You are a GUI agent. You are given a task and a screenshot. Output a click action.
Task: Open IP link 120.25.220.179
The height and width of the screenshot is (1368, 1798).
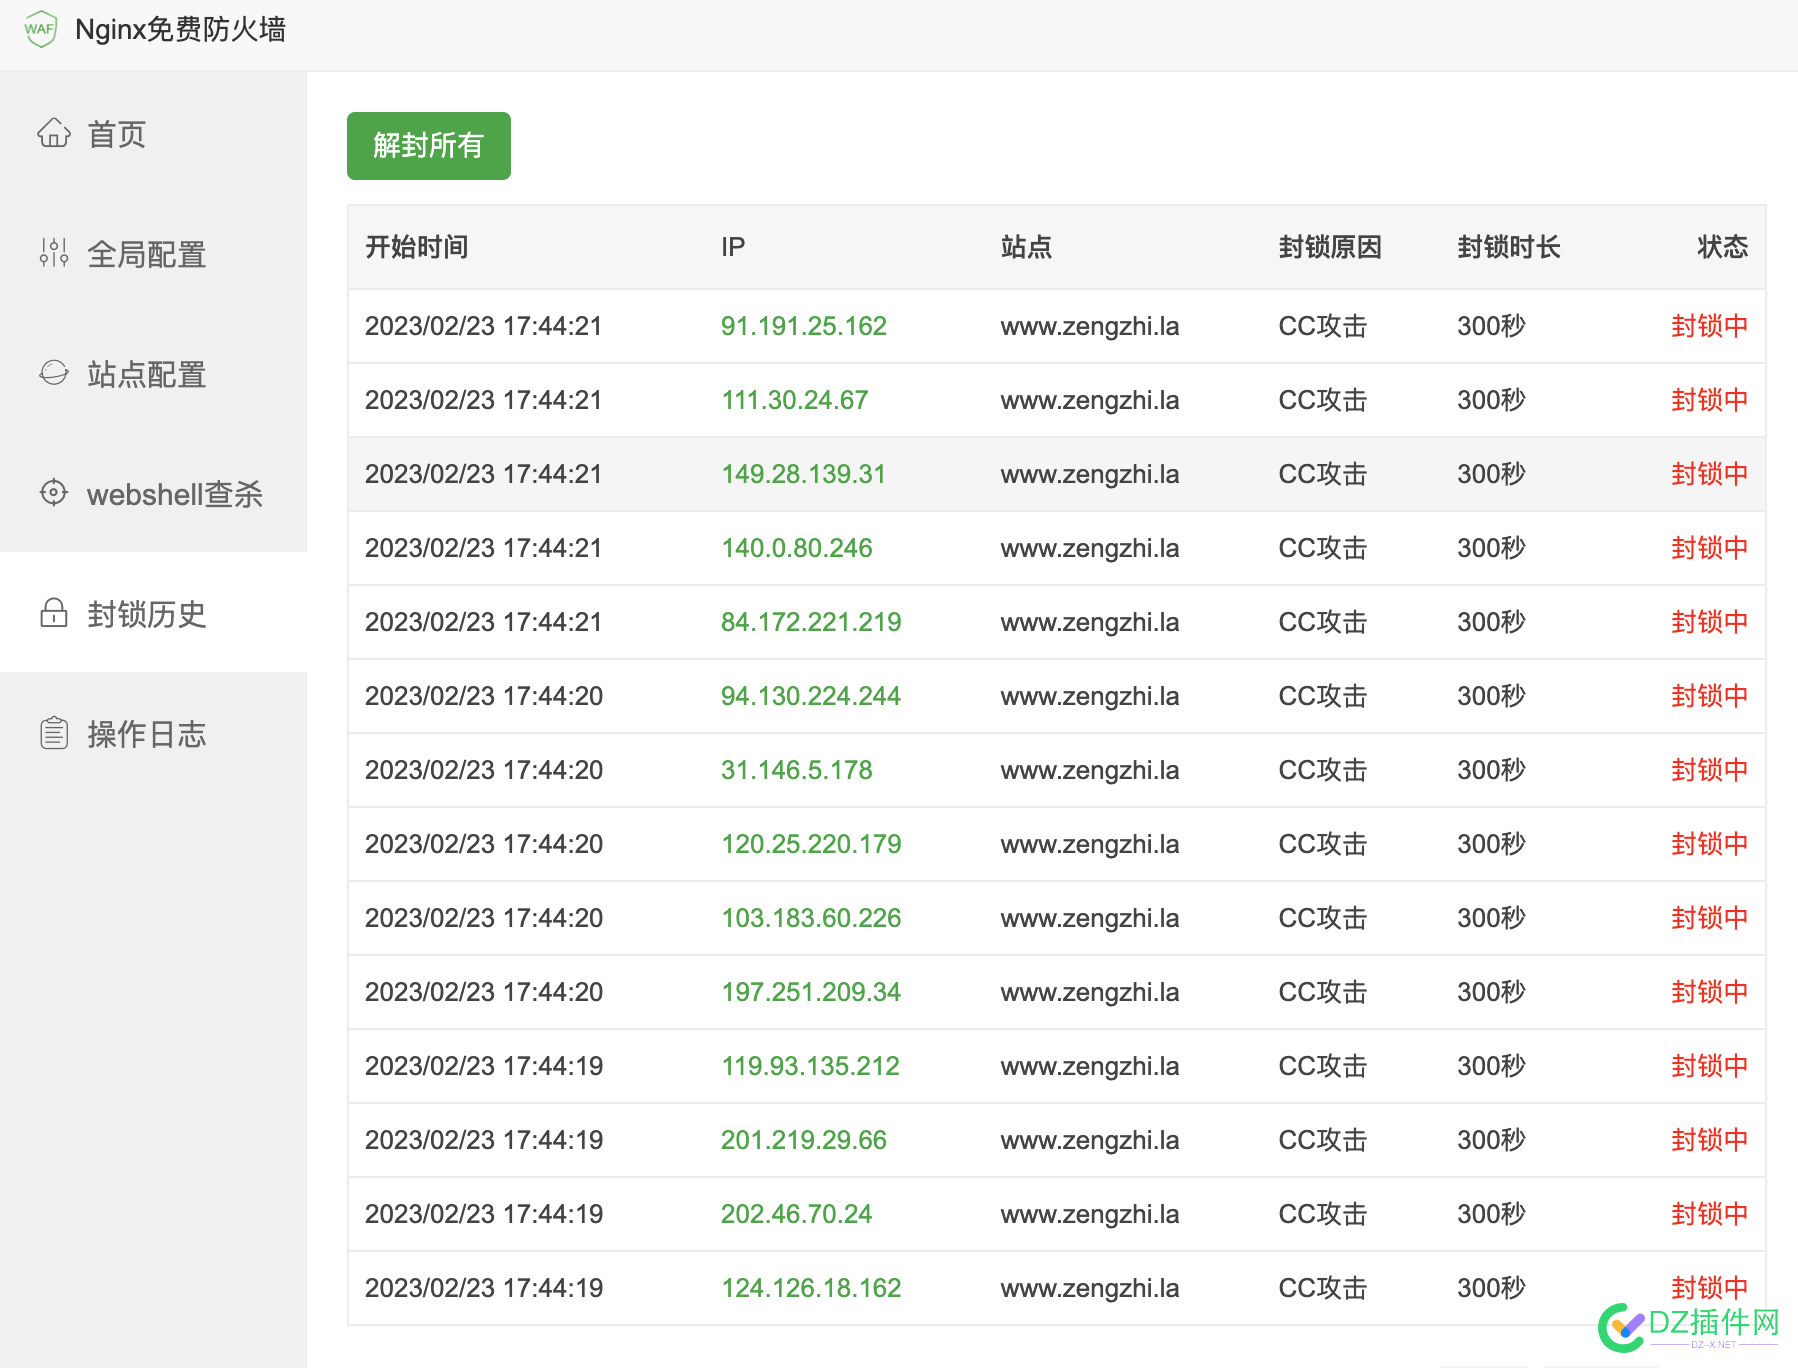(811, 844)
